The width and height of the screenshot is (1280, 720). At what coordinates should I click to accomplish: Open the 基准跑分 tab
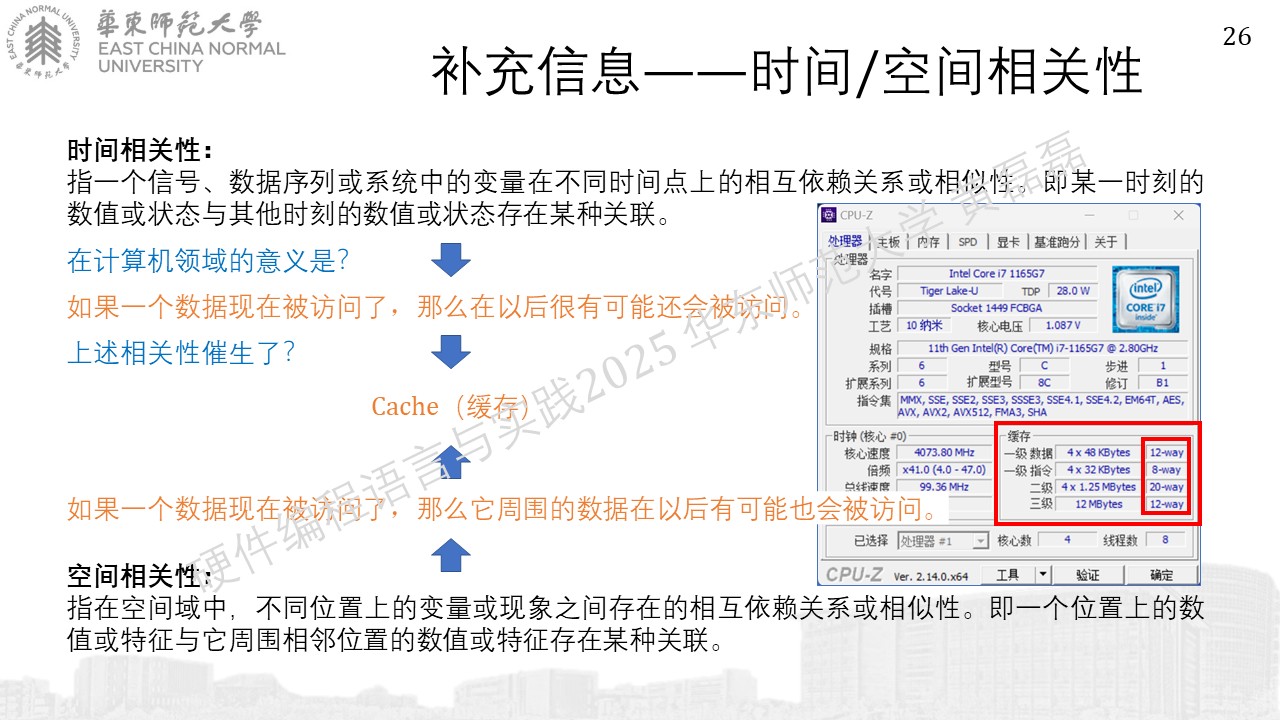(1057, 242)
